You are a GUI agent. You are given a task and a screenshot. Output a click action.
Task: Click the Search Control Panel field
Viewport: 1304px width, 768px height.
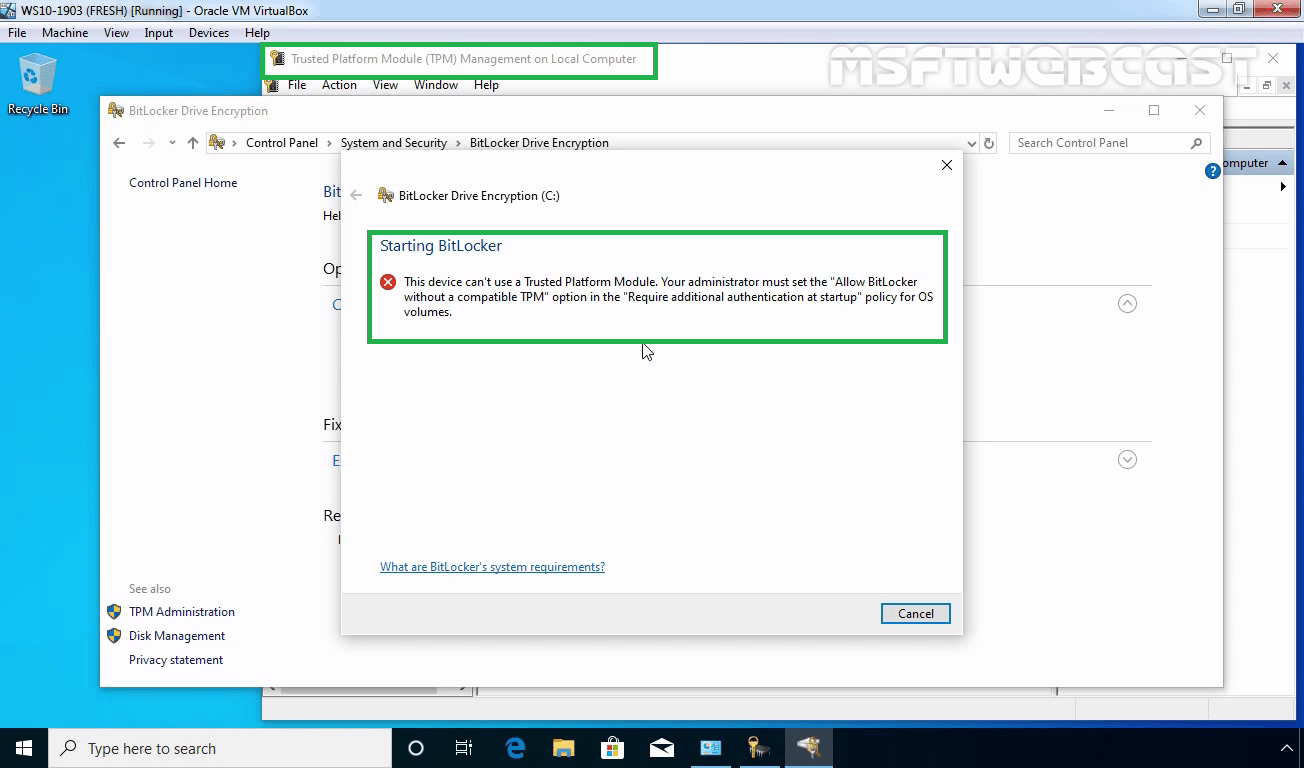tap(1109, 143)
